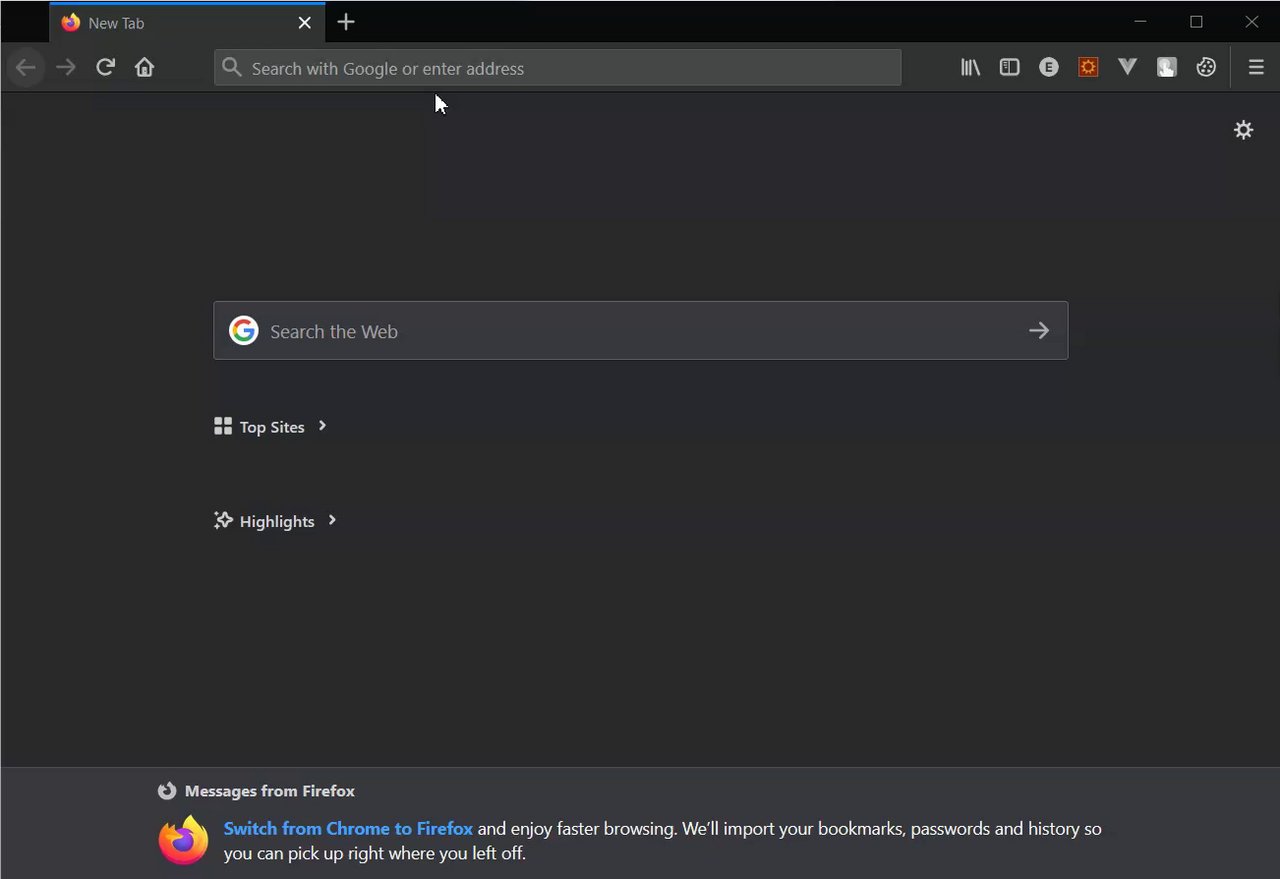Open the pointing-hand extension icon
The image size is (1280, 879).
1167,68
